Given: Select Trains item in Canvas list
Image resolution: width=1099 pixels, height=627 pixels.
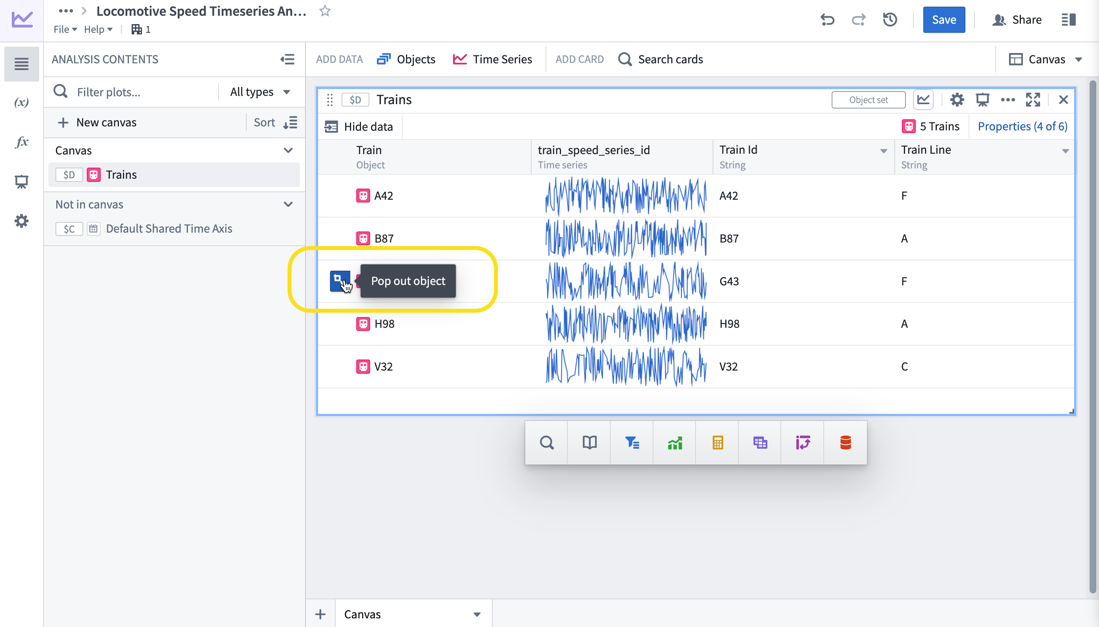Looking at the screenshot, I should tap(174, 175).
